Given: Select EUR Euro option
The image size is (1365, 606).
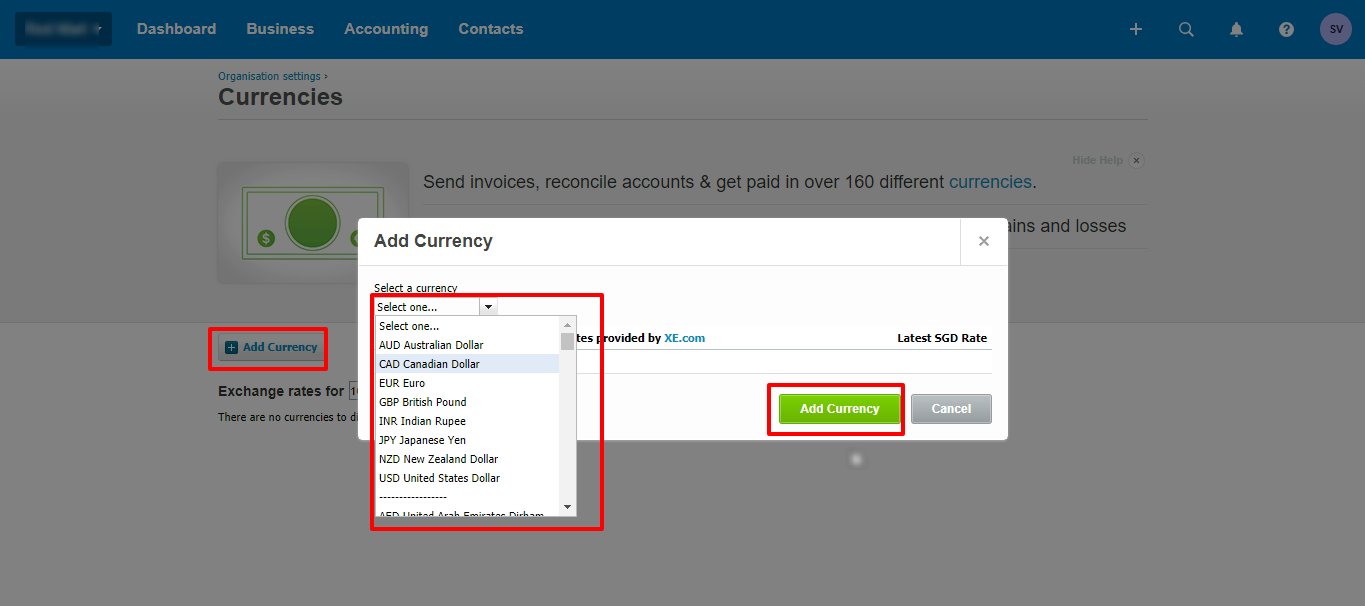Looking at the screenshot, I should coord(467,383).
